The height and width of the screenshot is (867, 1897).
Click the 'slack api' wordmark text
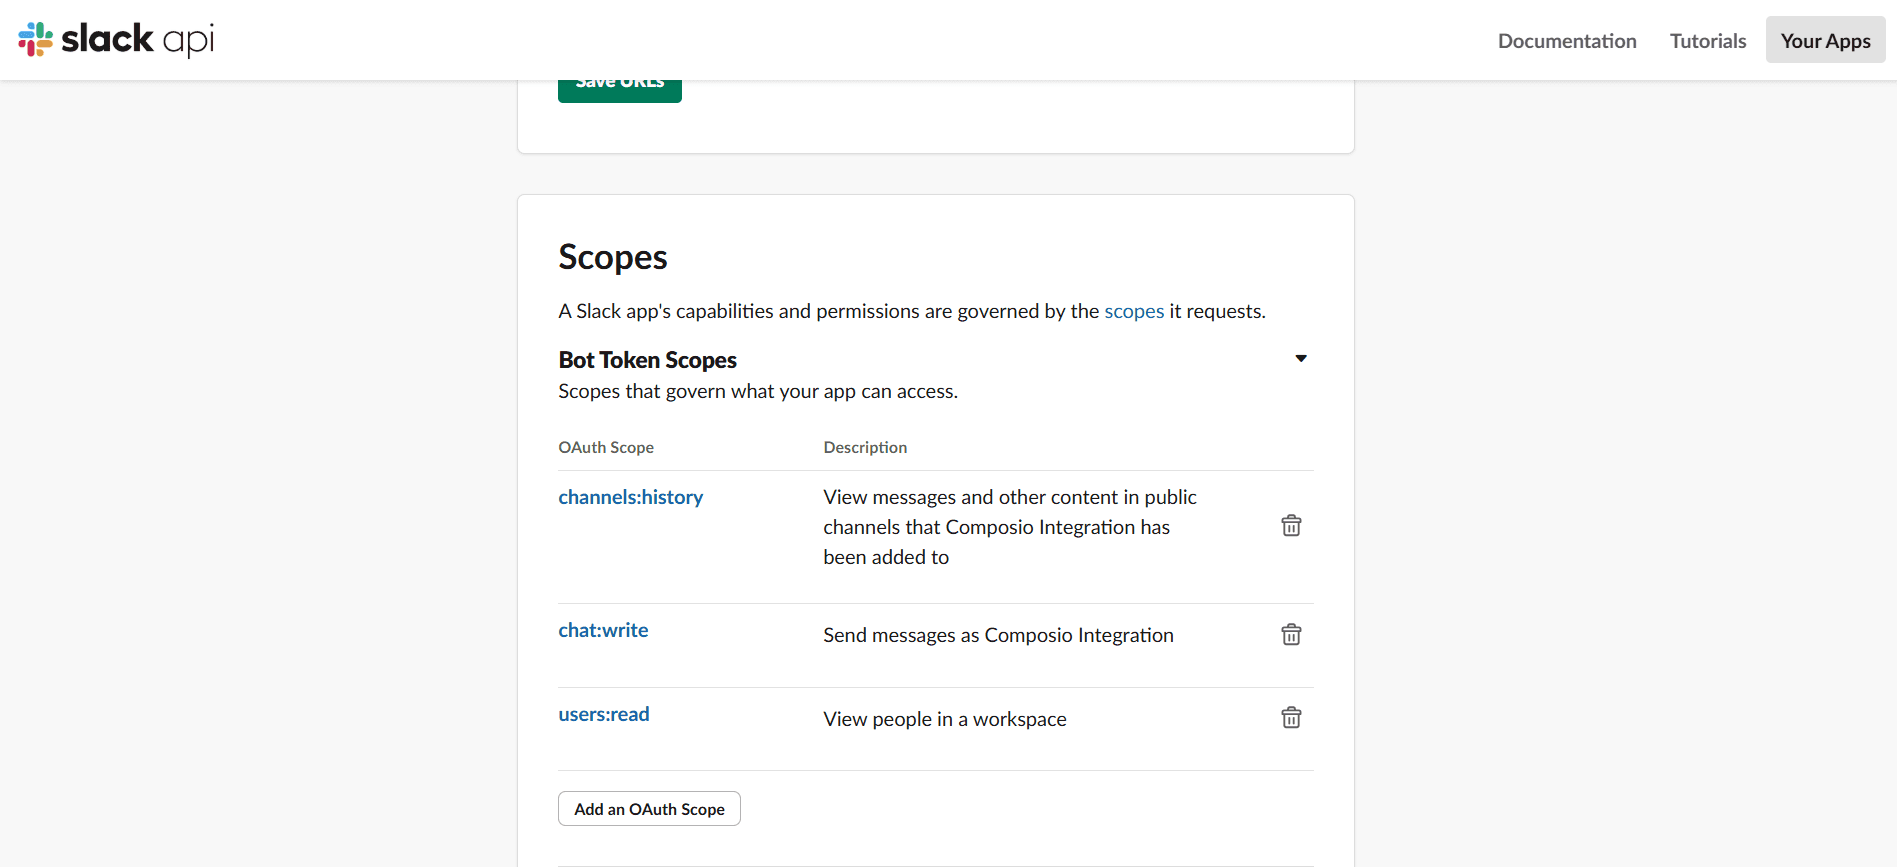(x=138, y=40)
